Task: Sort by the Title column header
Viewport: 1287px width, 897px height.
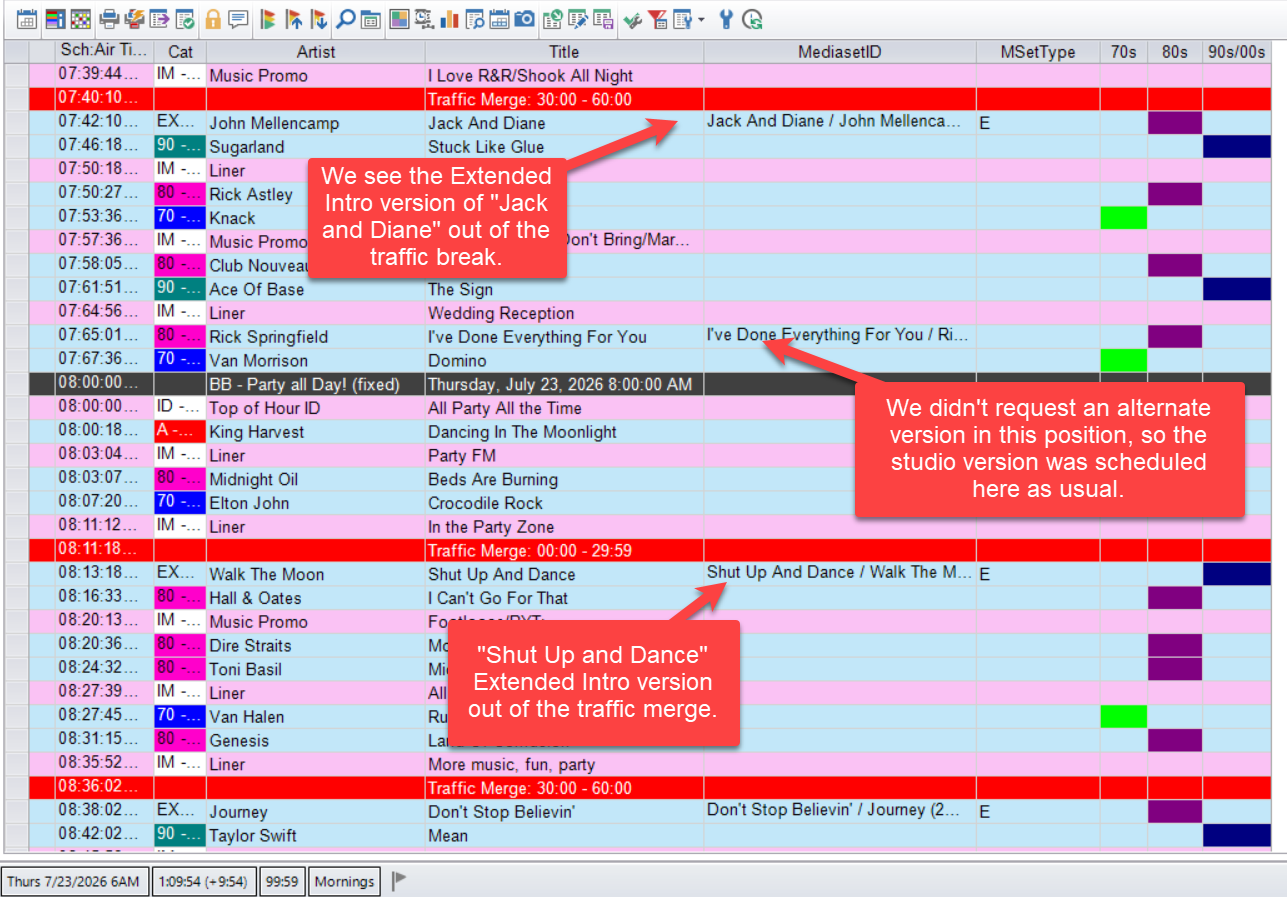Action: coord(564,51)
